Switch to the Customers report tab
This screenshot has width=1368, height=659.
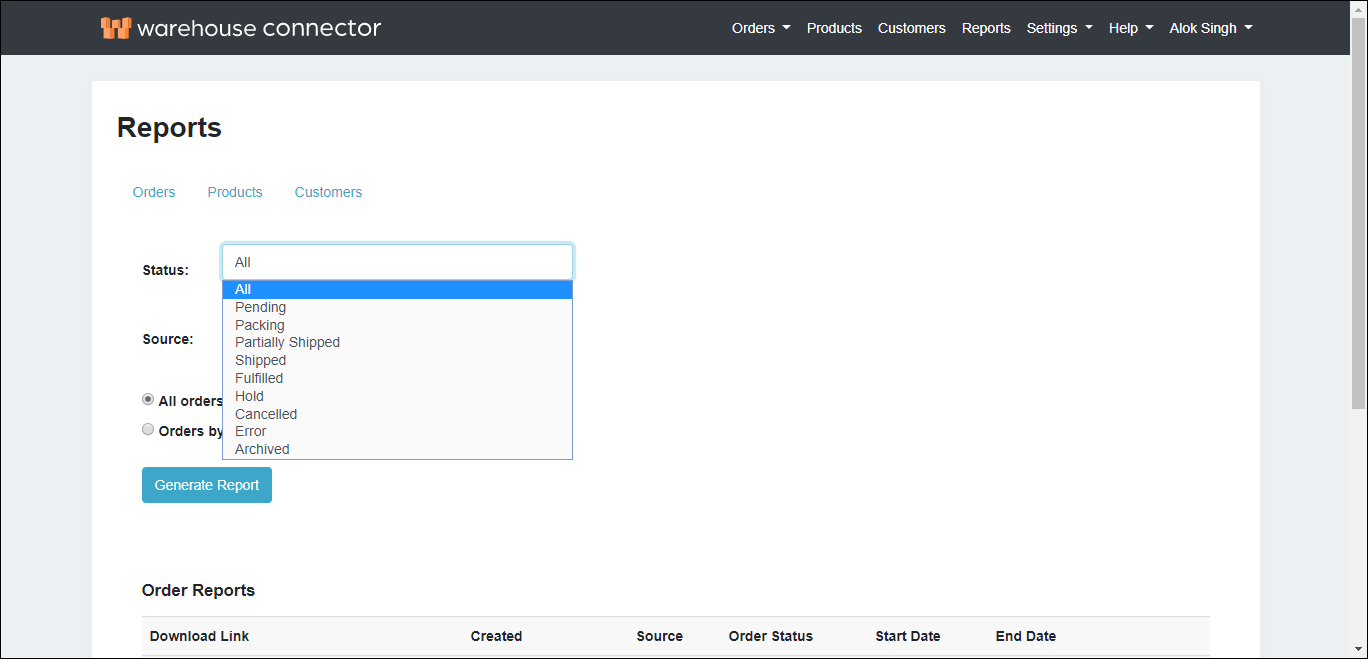(328, 192)
